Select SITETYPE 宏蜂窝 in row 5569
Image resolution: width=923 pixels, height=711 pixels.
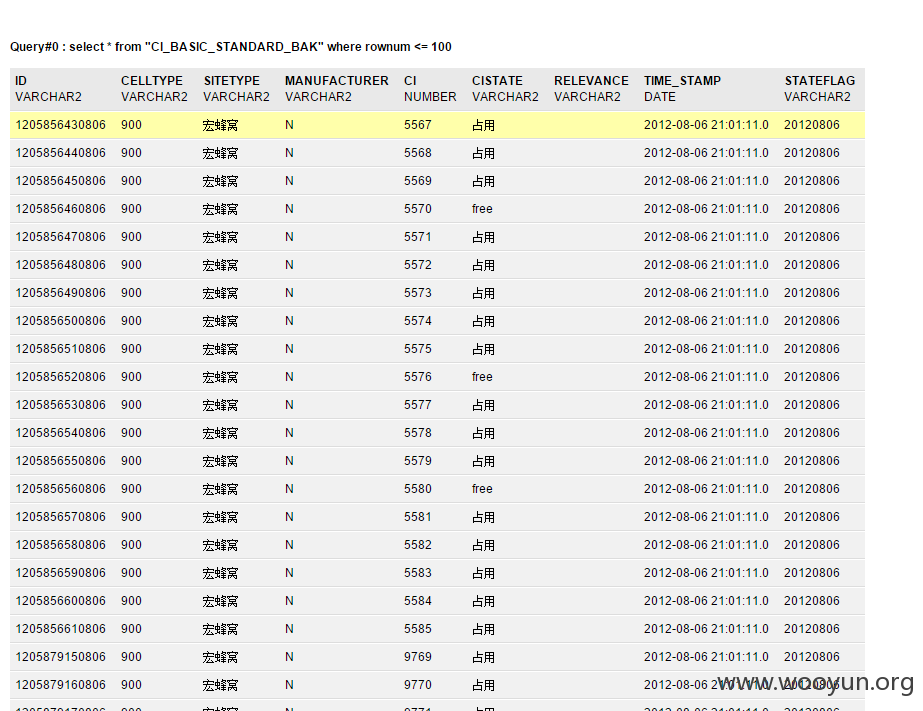click(221, 181)
